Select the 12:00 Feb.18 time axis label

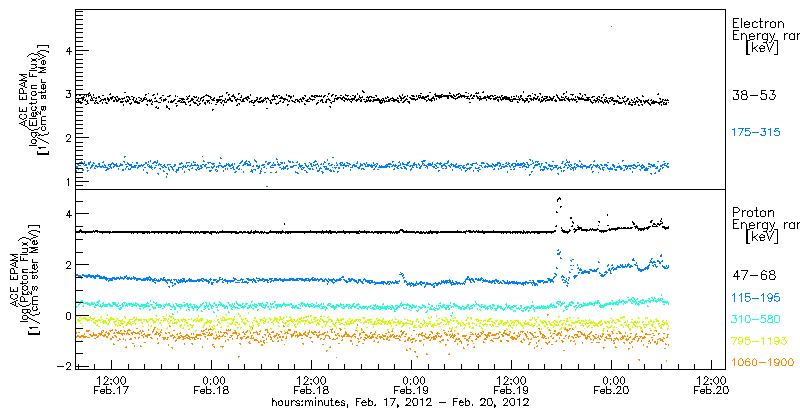point(311,385)
